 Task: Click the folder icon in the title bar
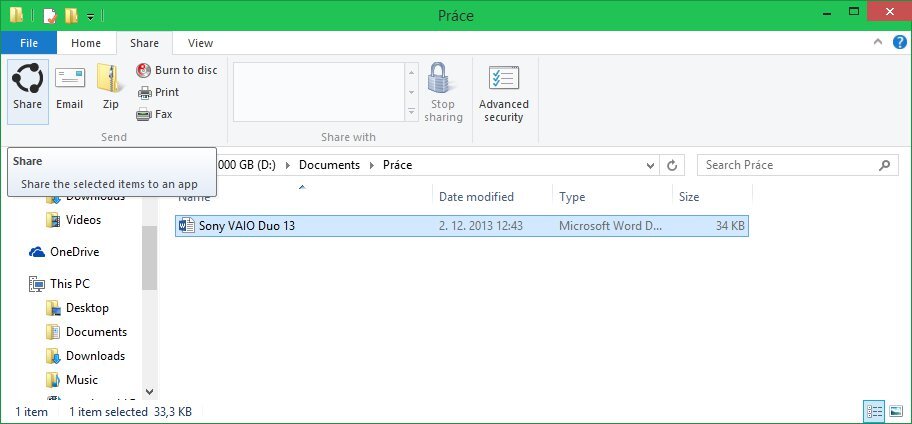tap(16, 15)
